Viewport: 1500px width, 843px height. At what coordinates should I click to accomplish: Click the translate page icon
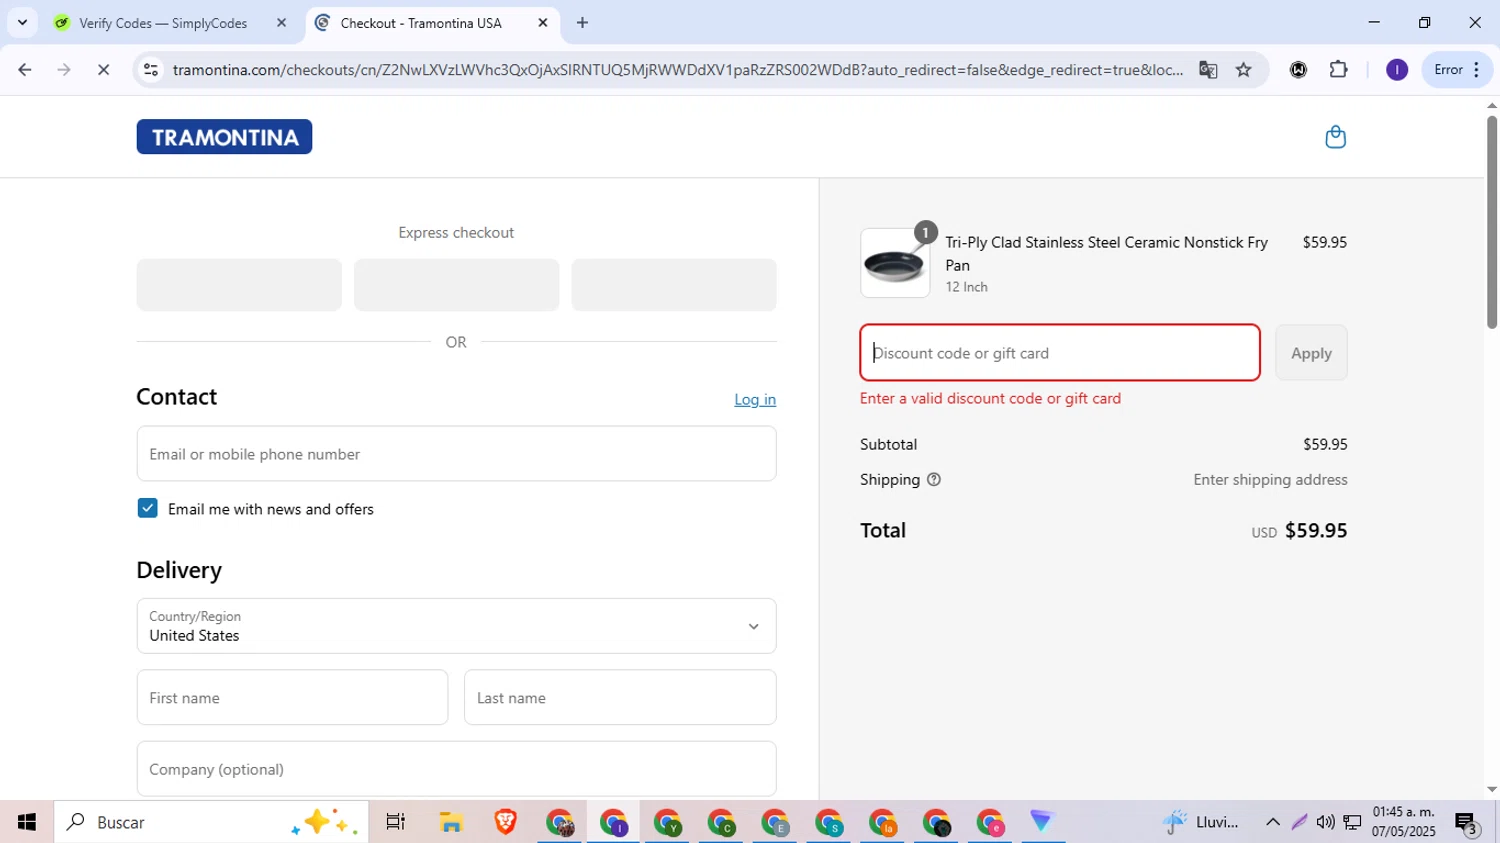[1208, 70]
